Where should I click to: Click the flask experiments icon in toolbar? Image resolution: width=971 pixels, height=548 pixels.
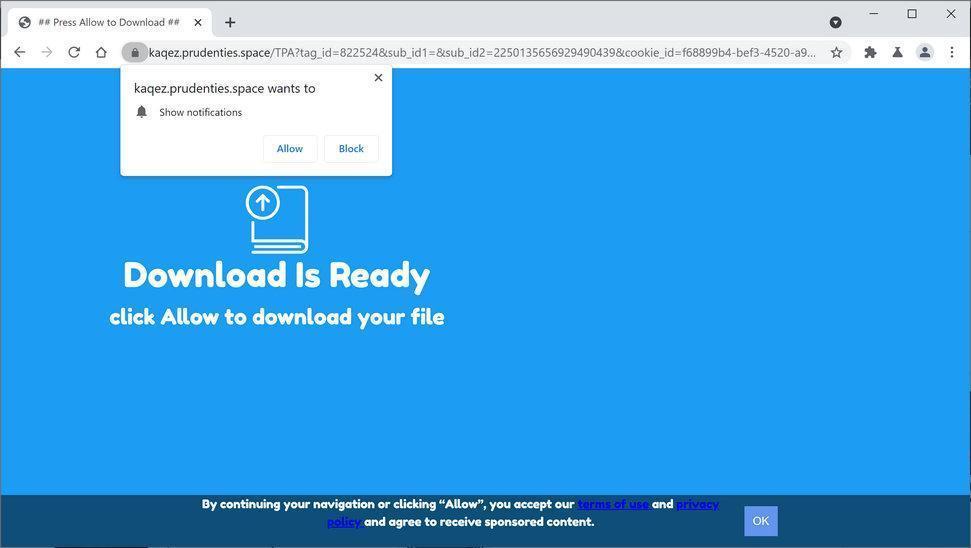(897, 53)
